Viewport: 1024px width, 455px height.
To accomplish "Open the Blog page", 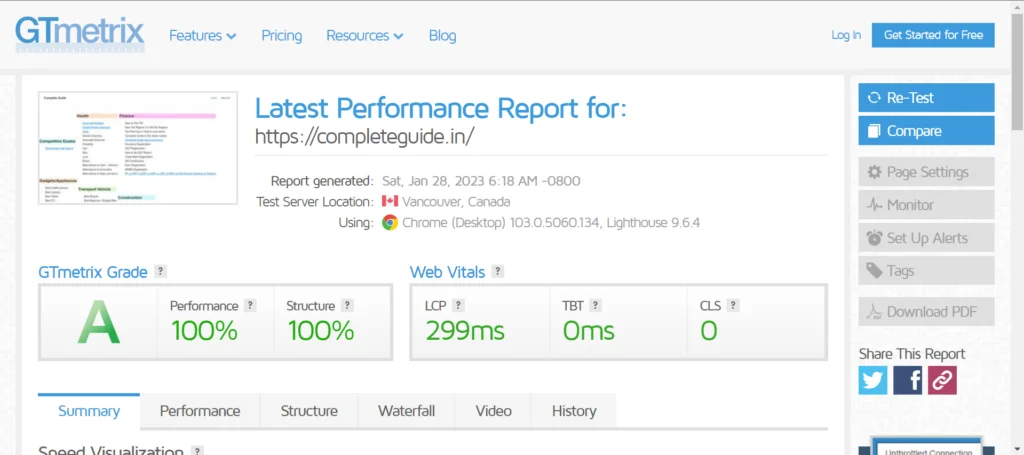I will point(442,35).
